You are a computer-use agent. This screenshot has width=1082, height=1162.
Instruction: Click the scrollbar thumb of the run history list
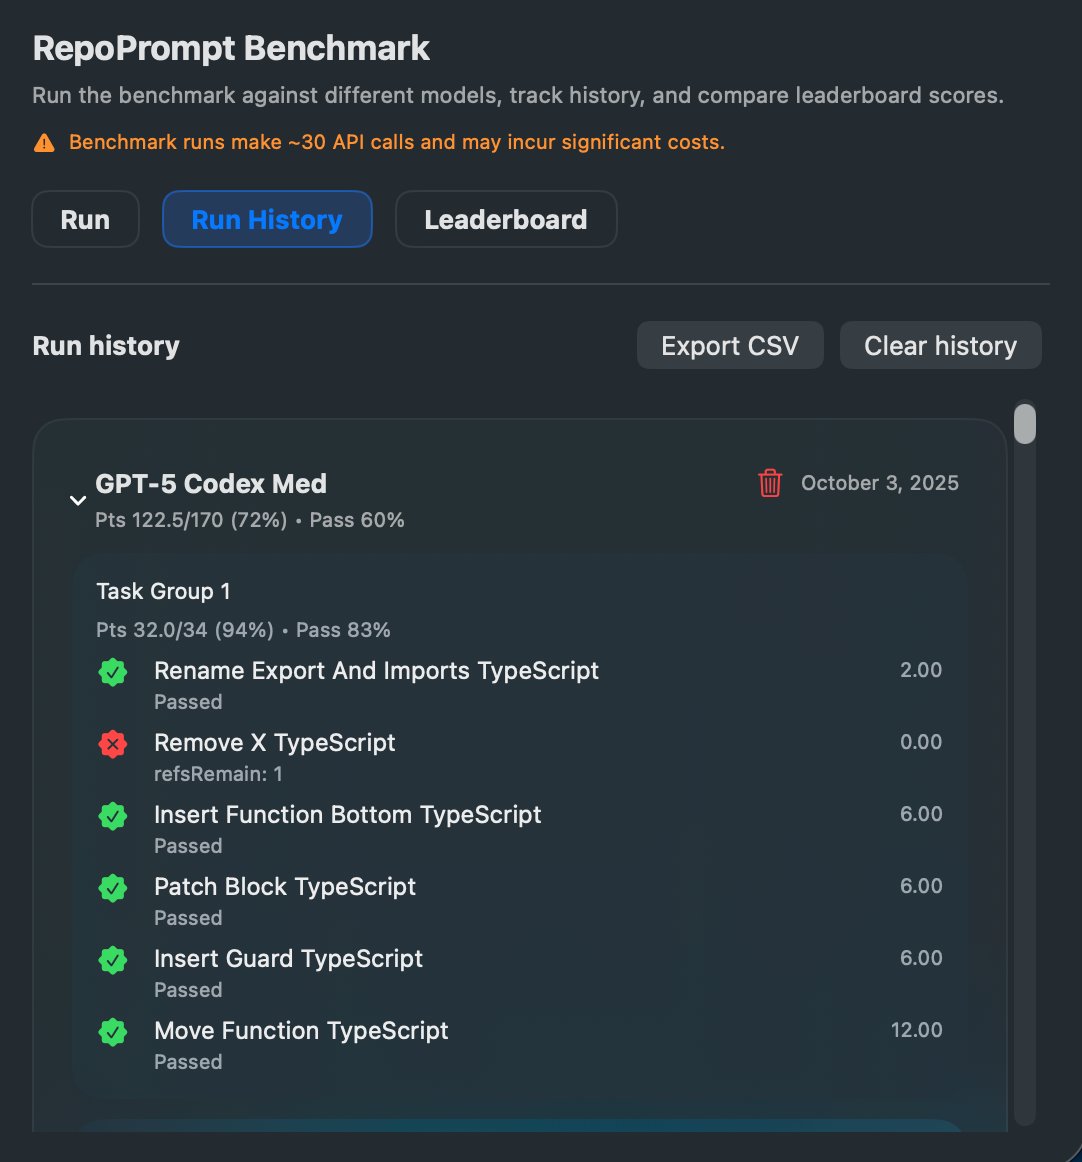coord(1024,423)
